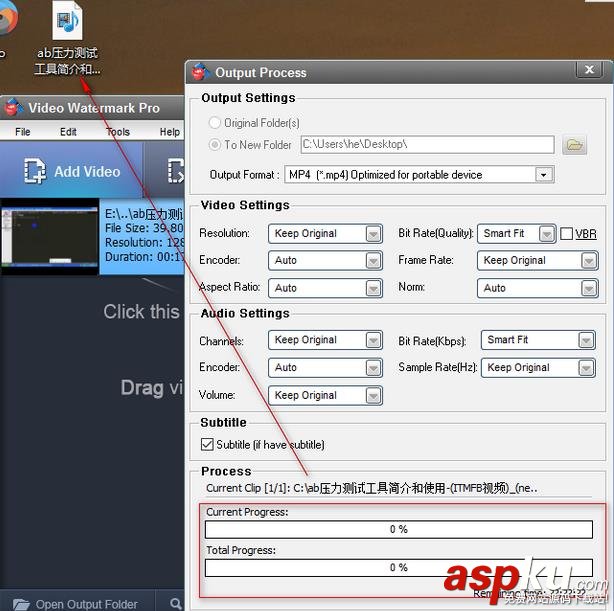
Task: Select the Original Folder(s) radio option
Action: pos(215,123)
